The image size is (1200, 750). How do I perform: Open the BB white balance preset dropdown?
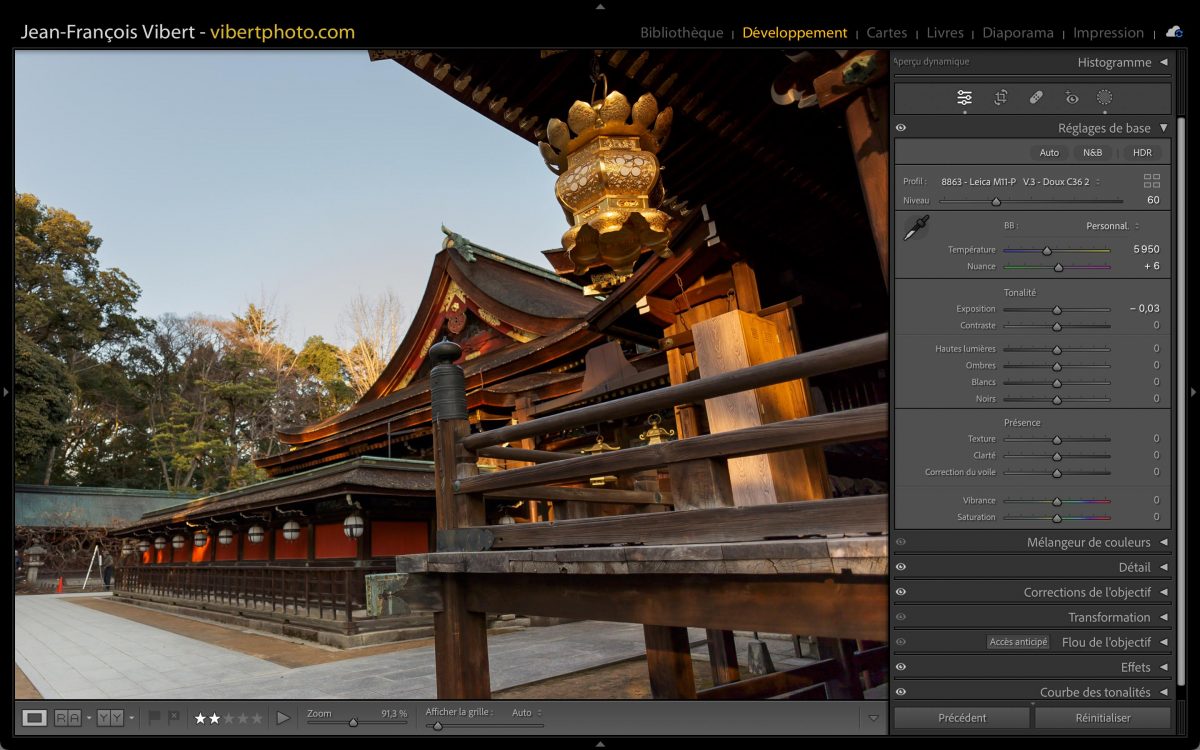point(1112,226)
